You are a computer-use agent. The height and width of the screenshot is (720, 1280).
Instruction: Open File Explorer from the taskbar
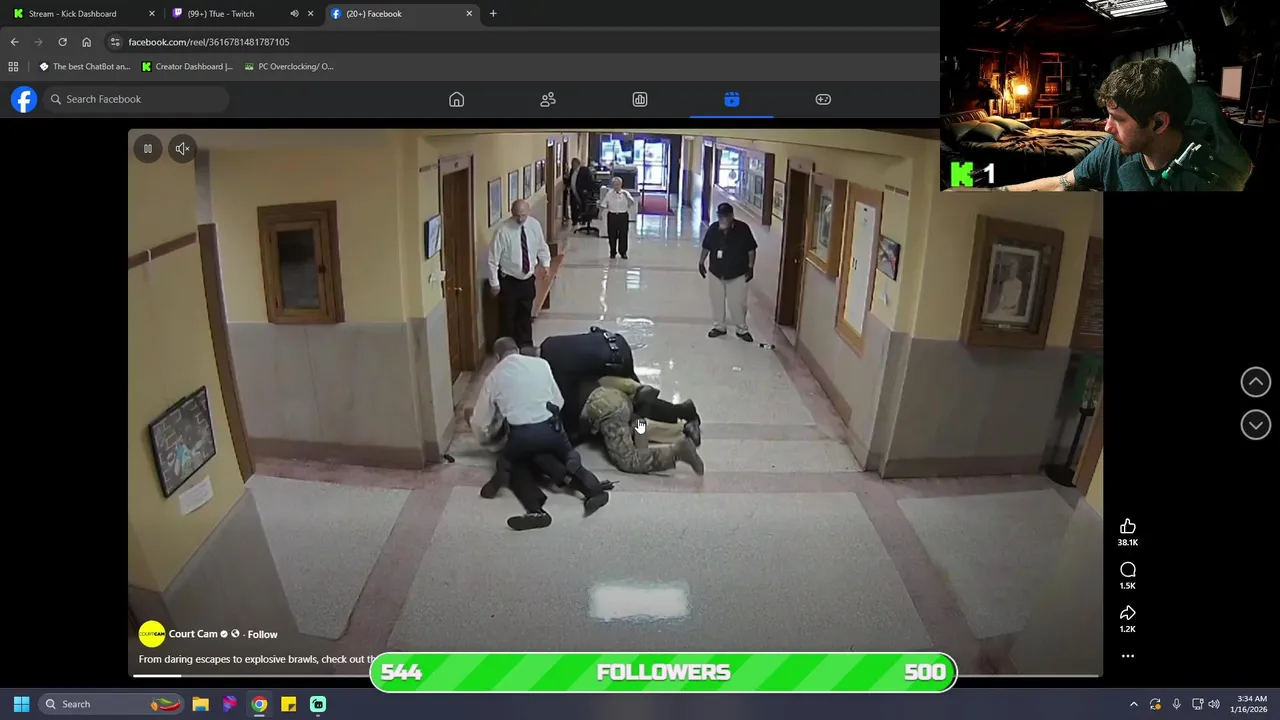pos(200,704)
